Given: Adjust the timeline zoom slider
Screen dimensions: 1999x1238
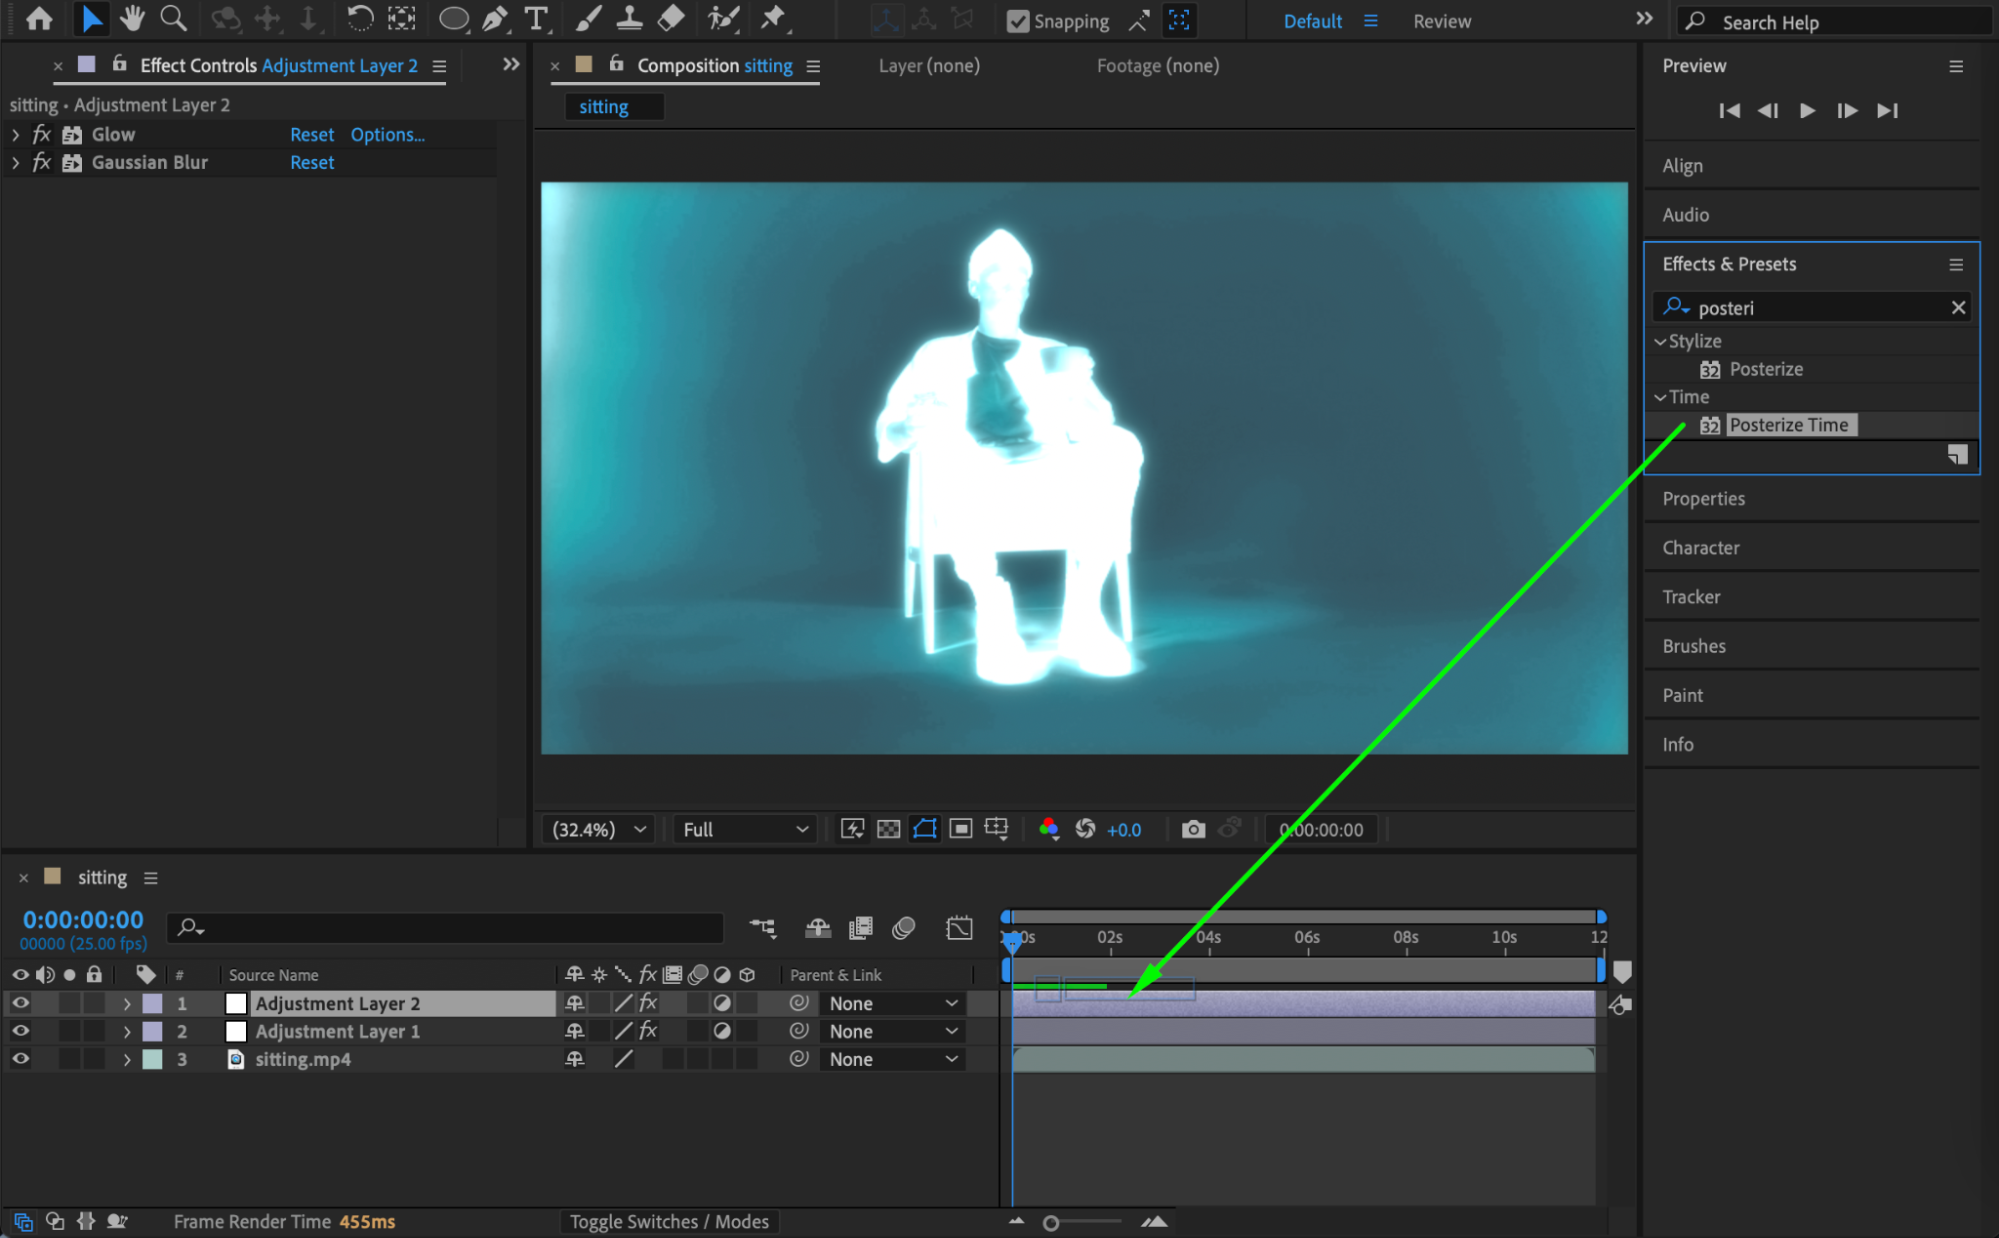Looking at the screenshot, I should coord(1051,1222).
